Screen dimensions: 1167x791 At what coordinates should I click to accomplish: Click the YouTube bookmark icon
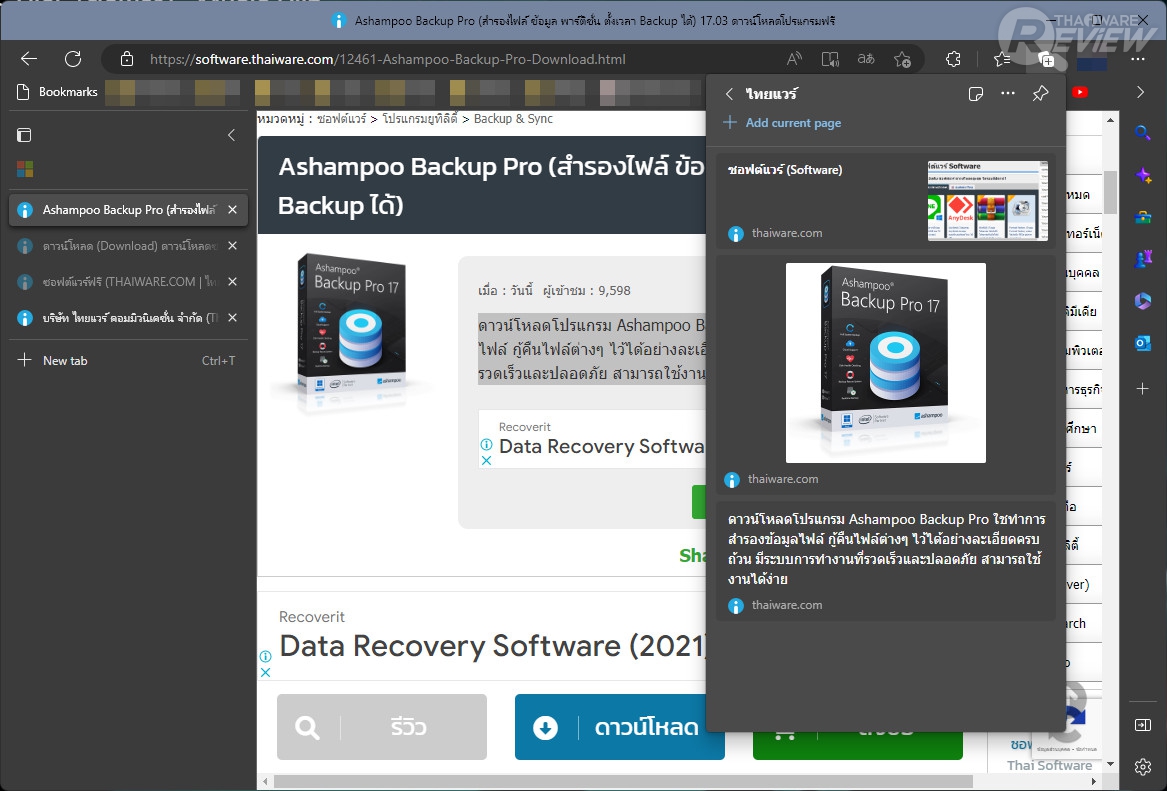(1080, 92)
